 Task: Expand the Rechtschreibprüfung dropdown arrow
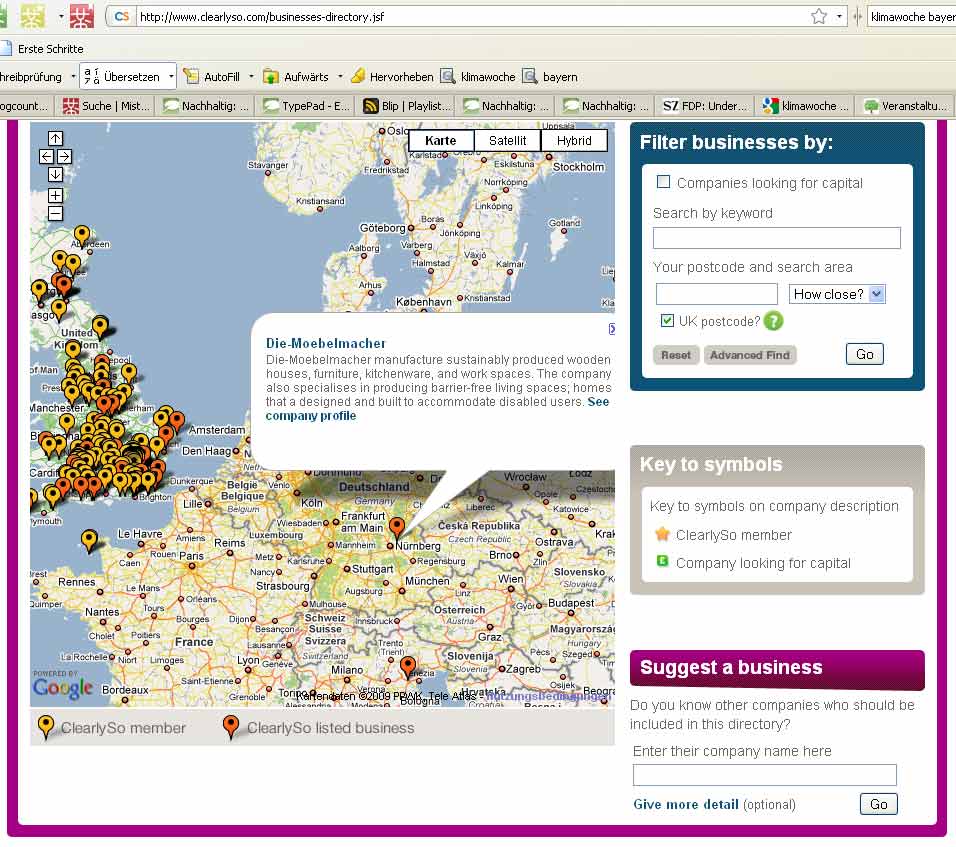(73, 77)
